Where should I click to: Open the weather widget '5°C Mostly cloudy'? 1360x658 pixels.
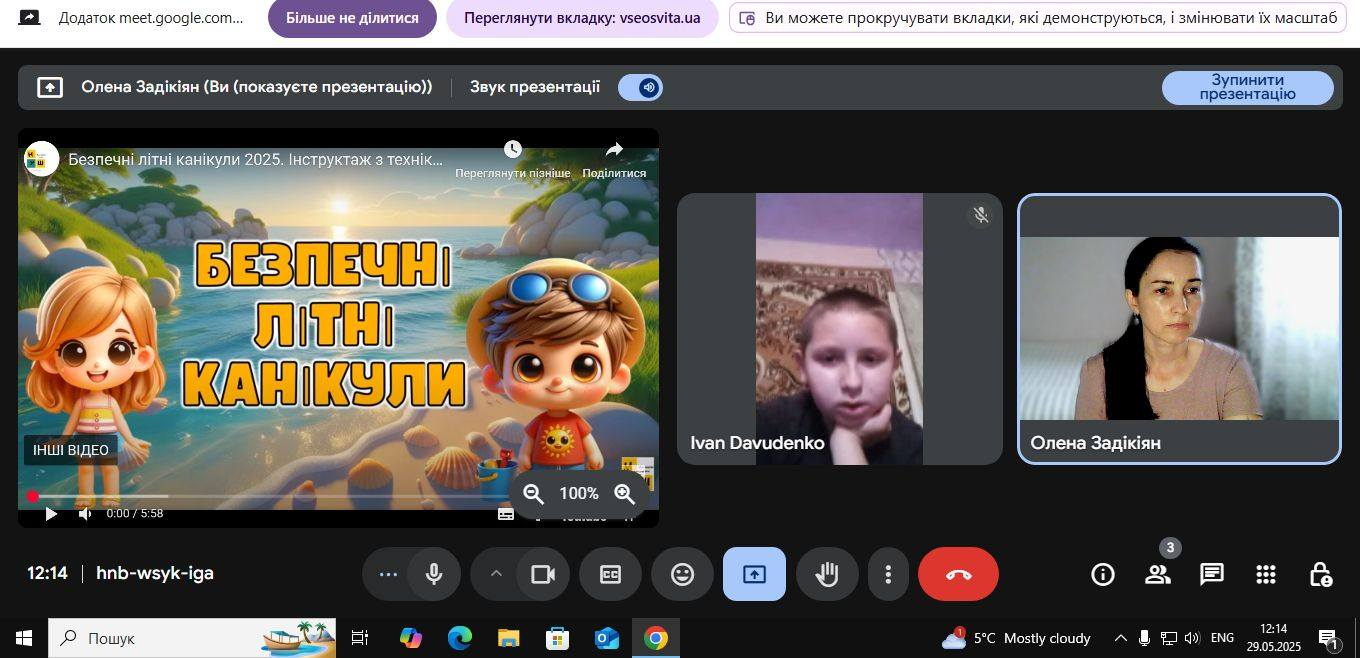coord(1017,638)
